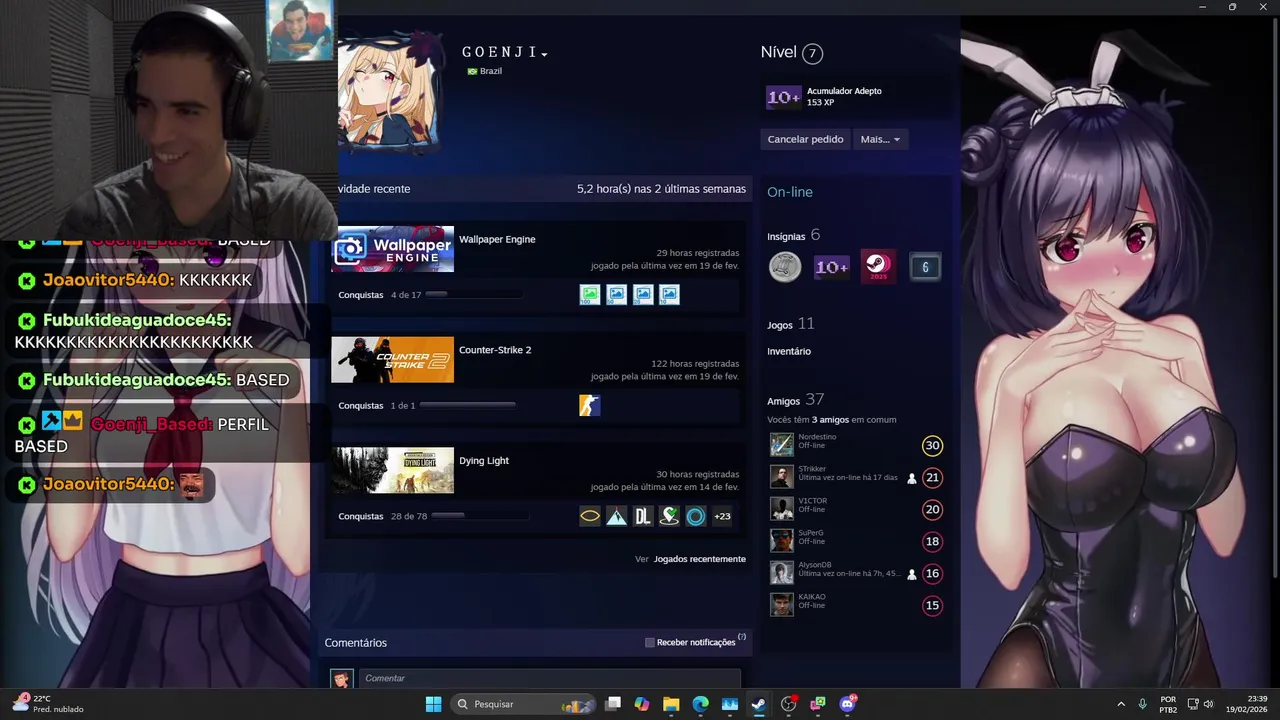1280x720 pixels.
Task: Show hidden system tray icons
Action: (x=1121, y=704)
